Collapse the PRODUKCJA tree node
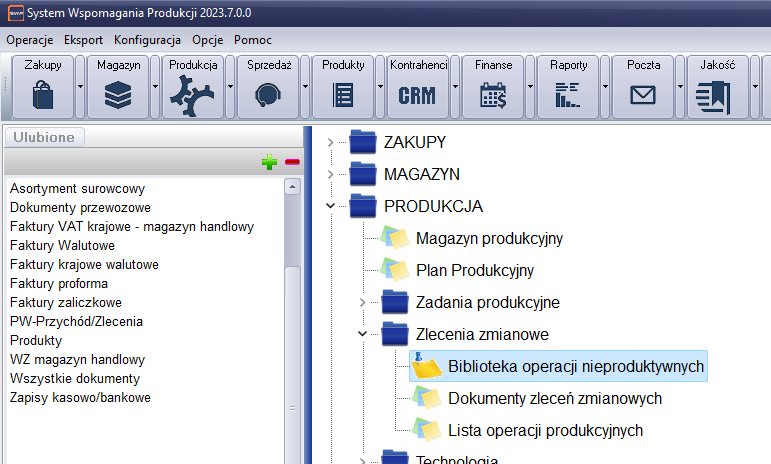Viewport: 771px width, 464px height. [x=330, y=207]
